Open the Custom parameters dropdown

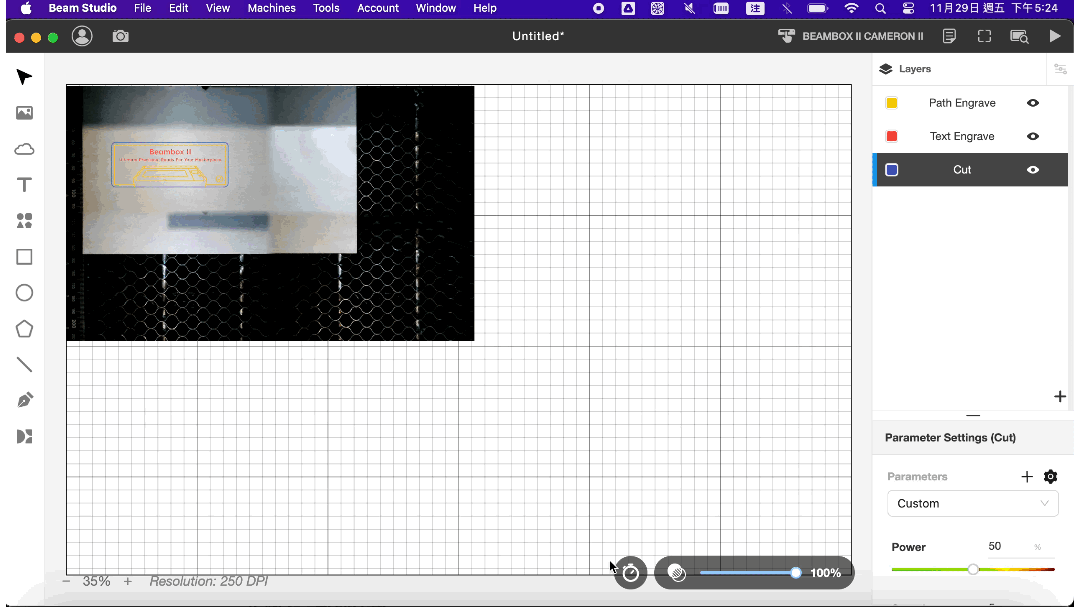coord(973,503)
